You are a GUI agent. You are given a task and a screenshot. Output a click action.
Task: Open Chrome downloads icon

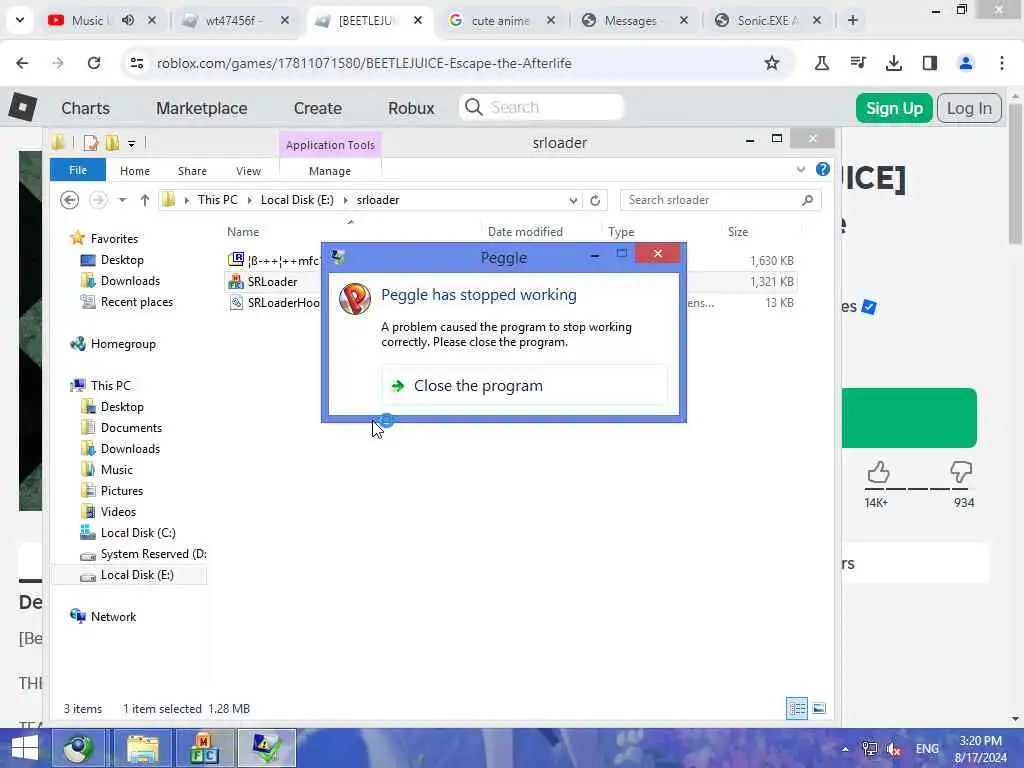pyautogui.click(x=893, y=63)
